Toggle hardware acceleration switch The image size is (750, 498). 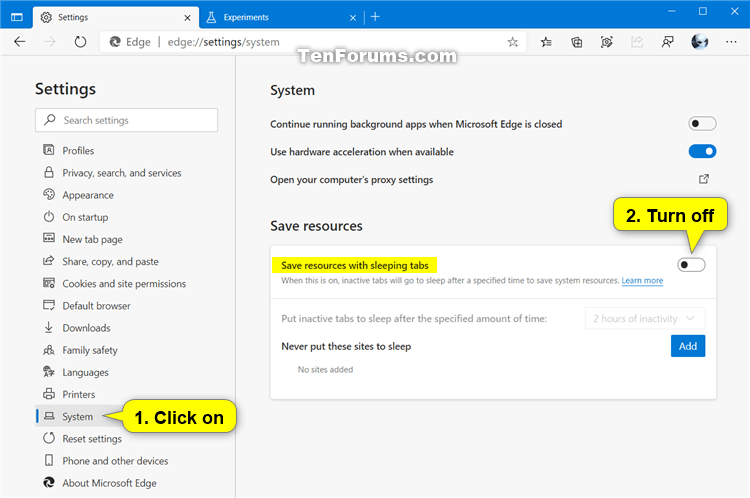pyautogui.click(x=702, y=151)
